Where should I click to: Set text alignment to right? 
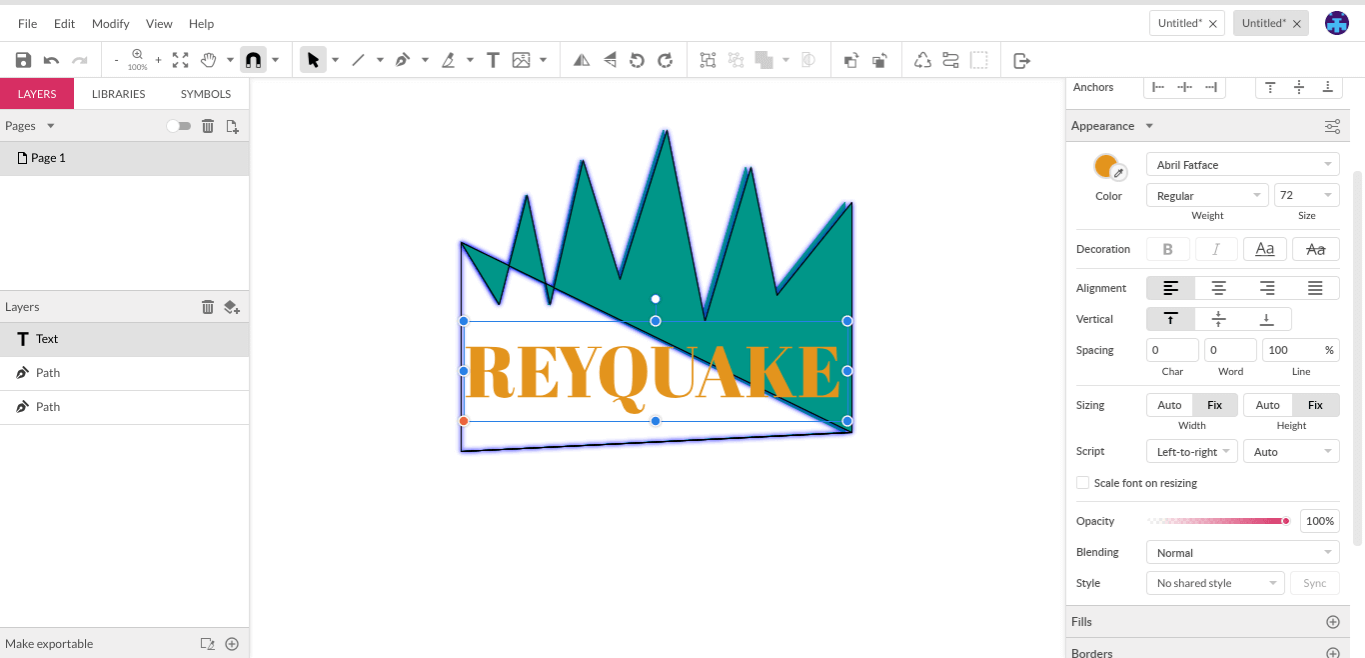click(x=1267, y=288)
